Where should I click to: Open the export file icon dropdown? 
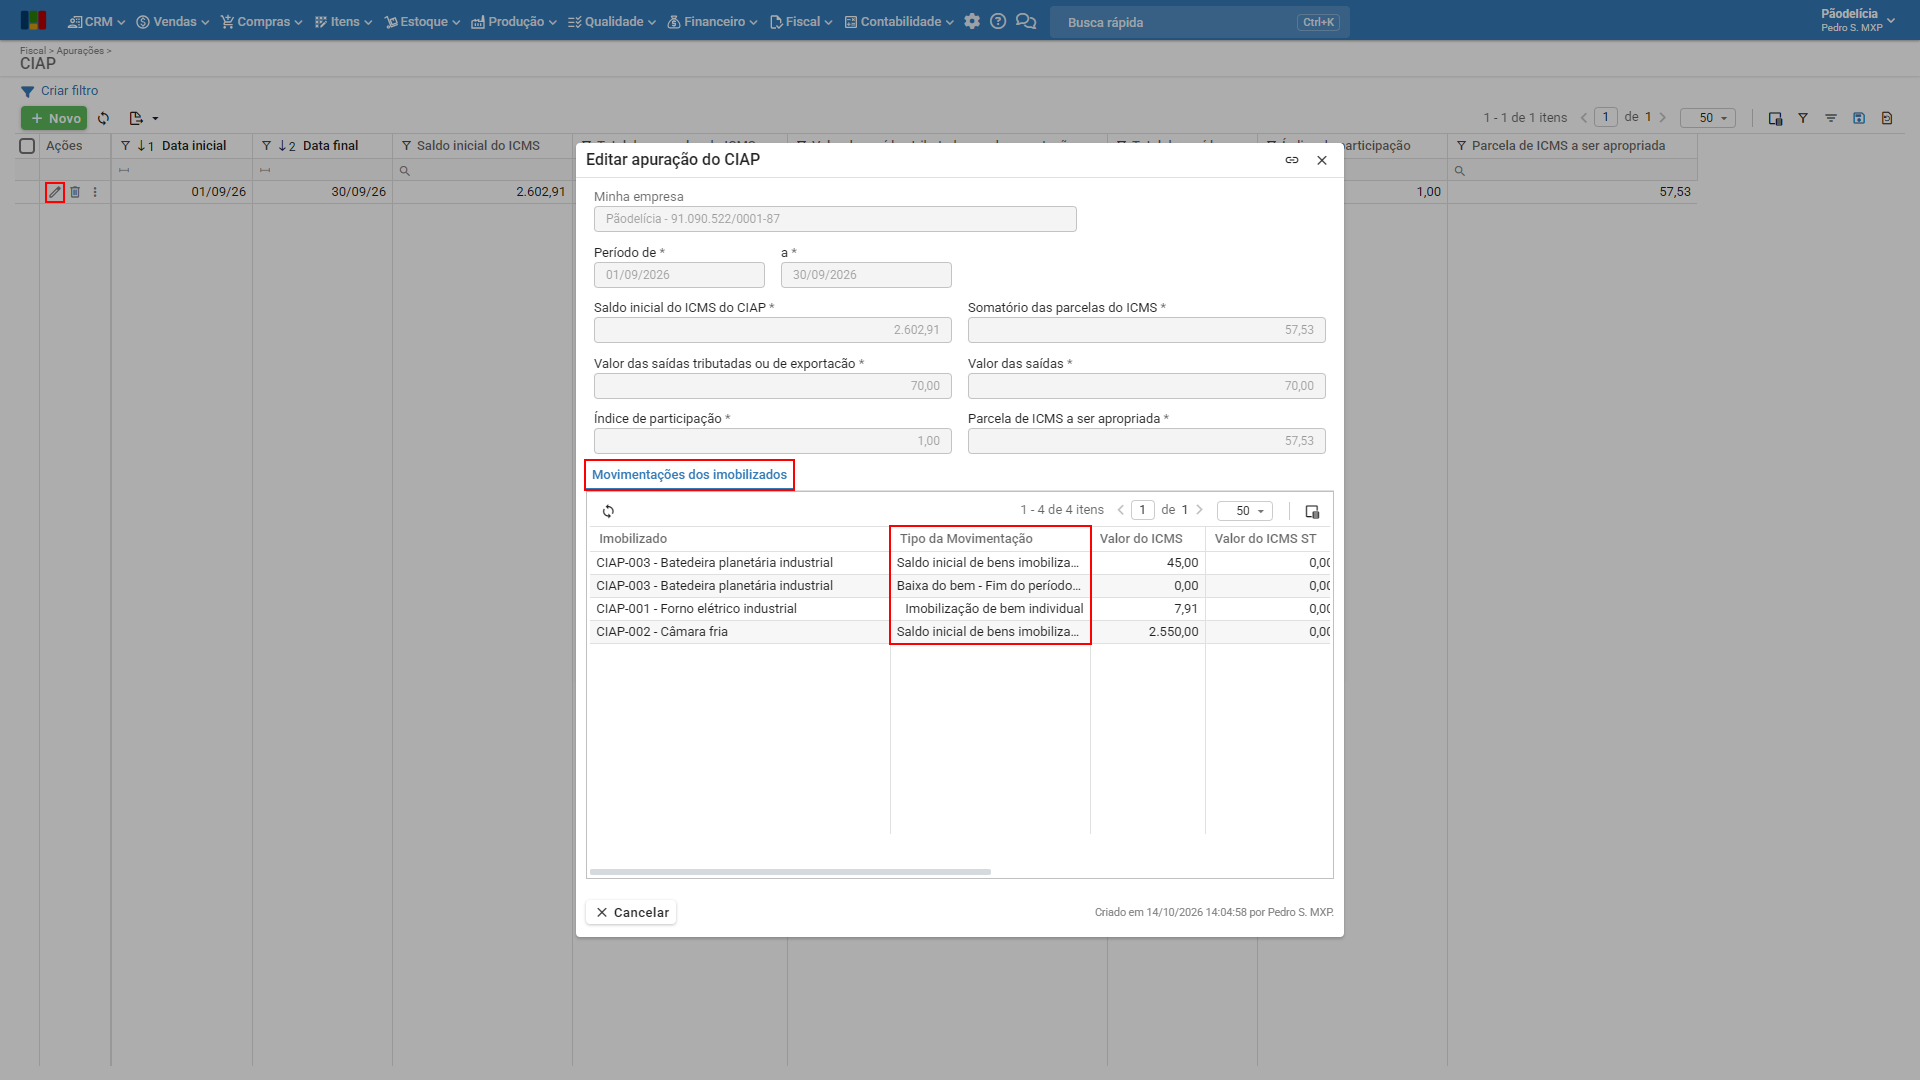click(143, 118)
